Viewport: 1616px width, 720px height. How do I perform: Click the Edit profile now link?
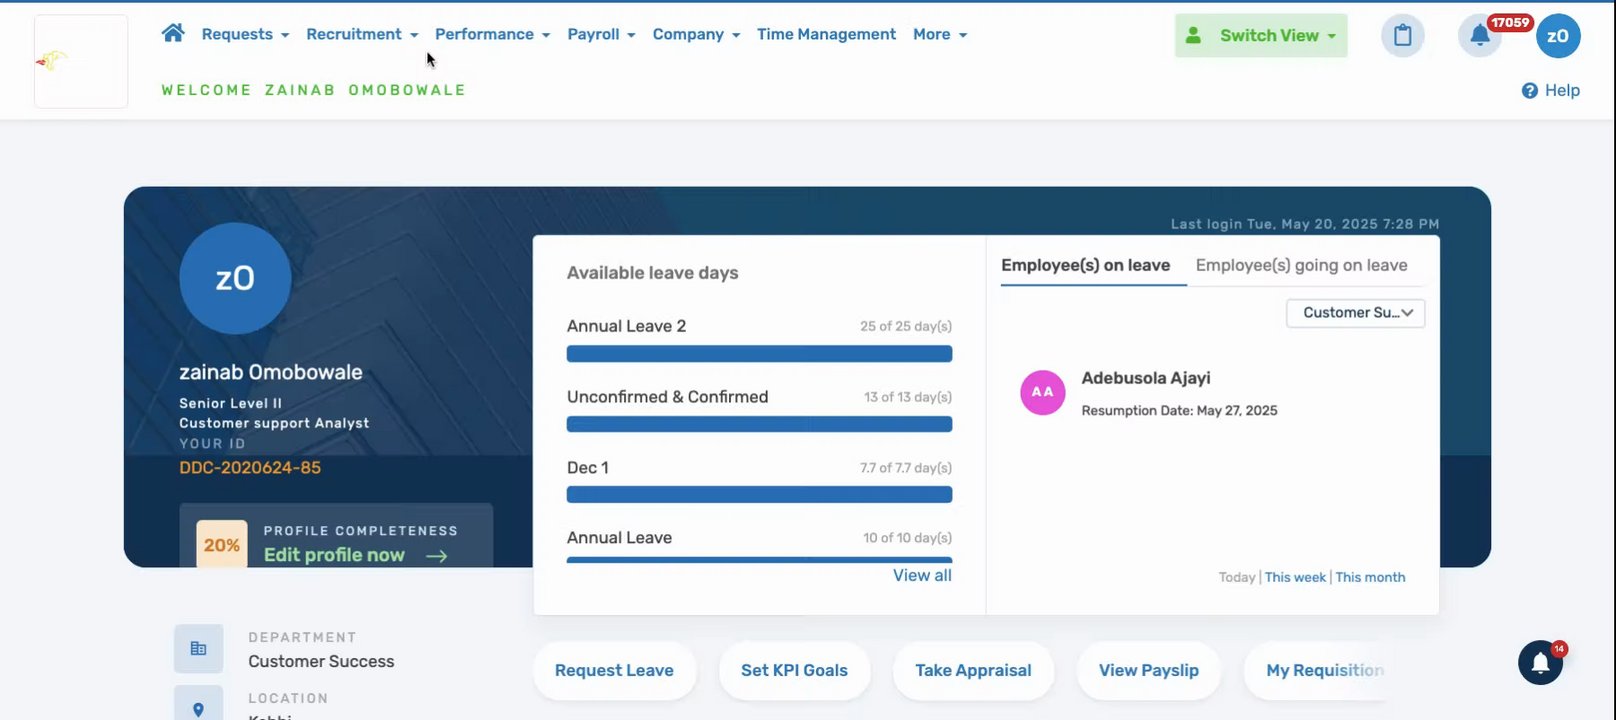tap(334, 555)
